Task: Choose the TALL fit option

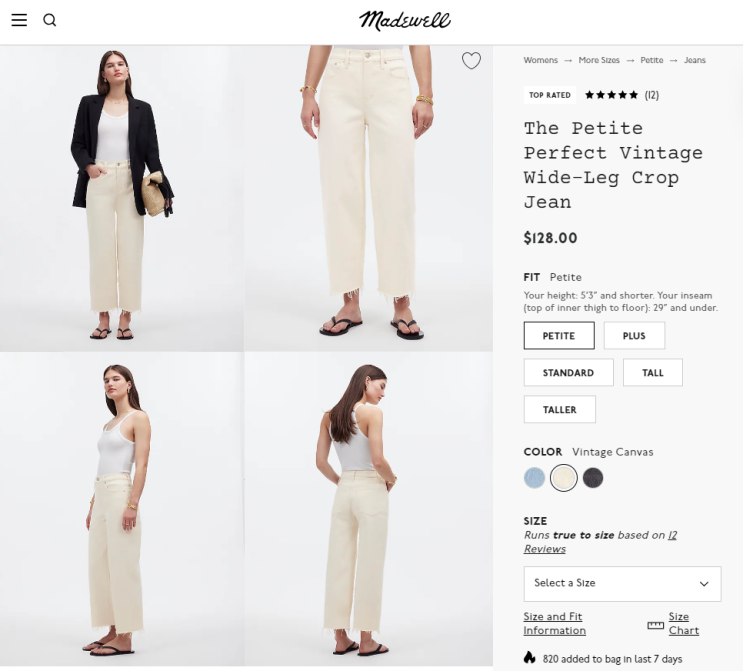Action: (652, 372)
